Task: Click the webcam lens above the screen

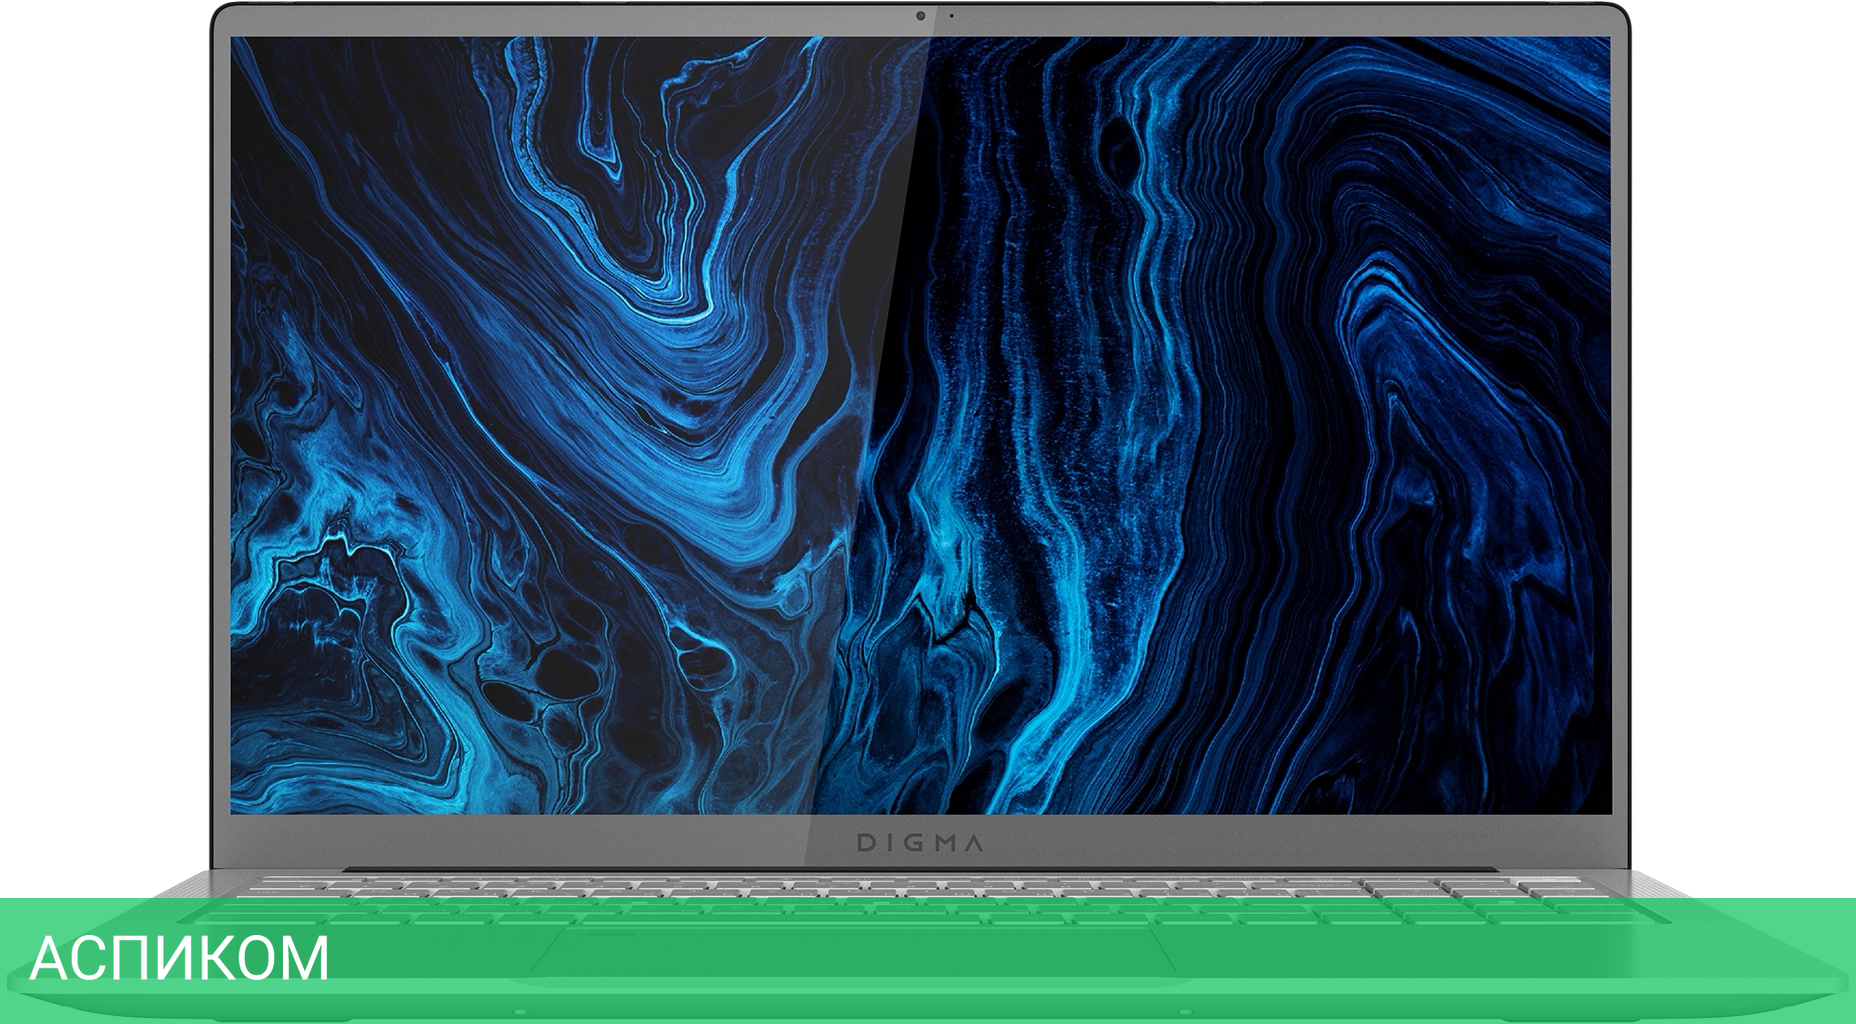Action: coord(920,16)
